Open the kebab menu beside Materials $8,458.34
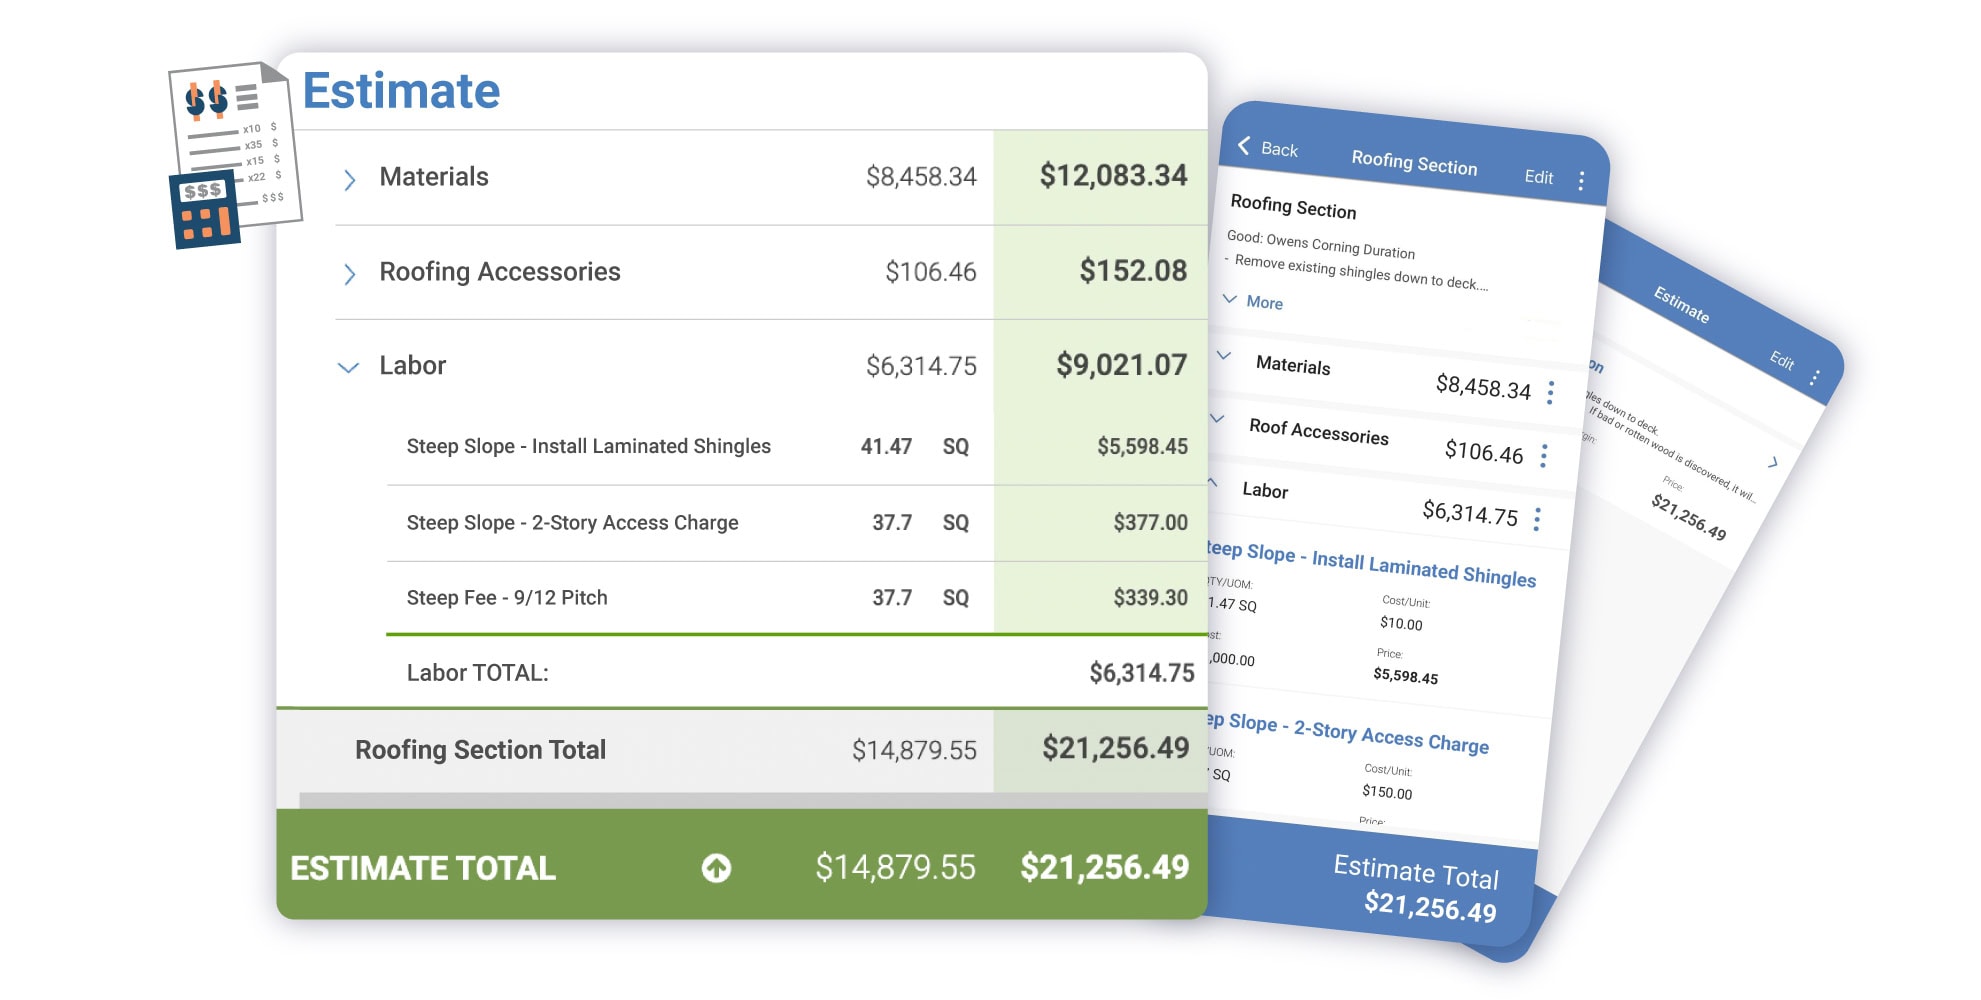This screenshot has height=1000, width=1981. (1549, 393)
